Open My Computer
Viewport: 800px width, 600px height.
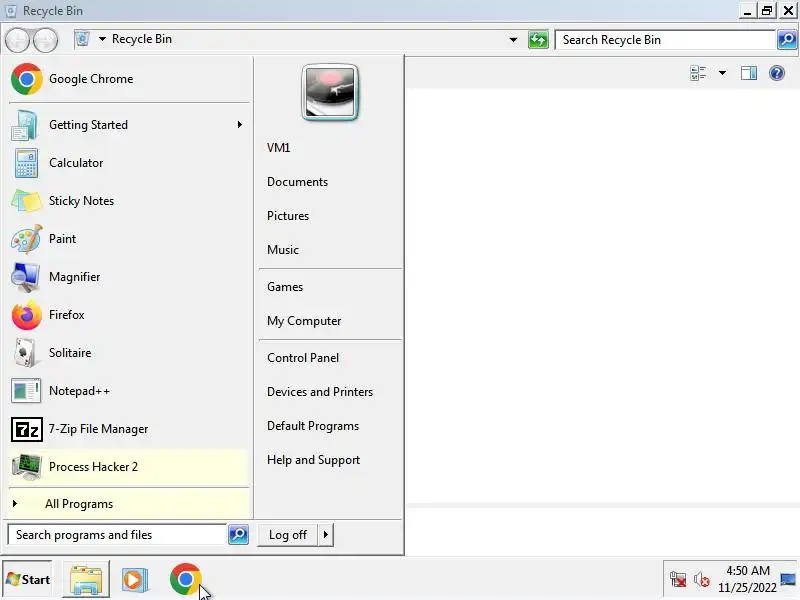pos(304,321)
